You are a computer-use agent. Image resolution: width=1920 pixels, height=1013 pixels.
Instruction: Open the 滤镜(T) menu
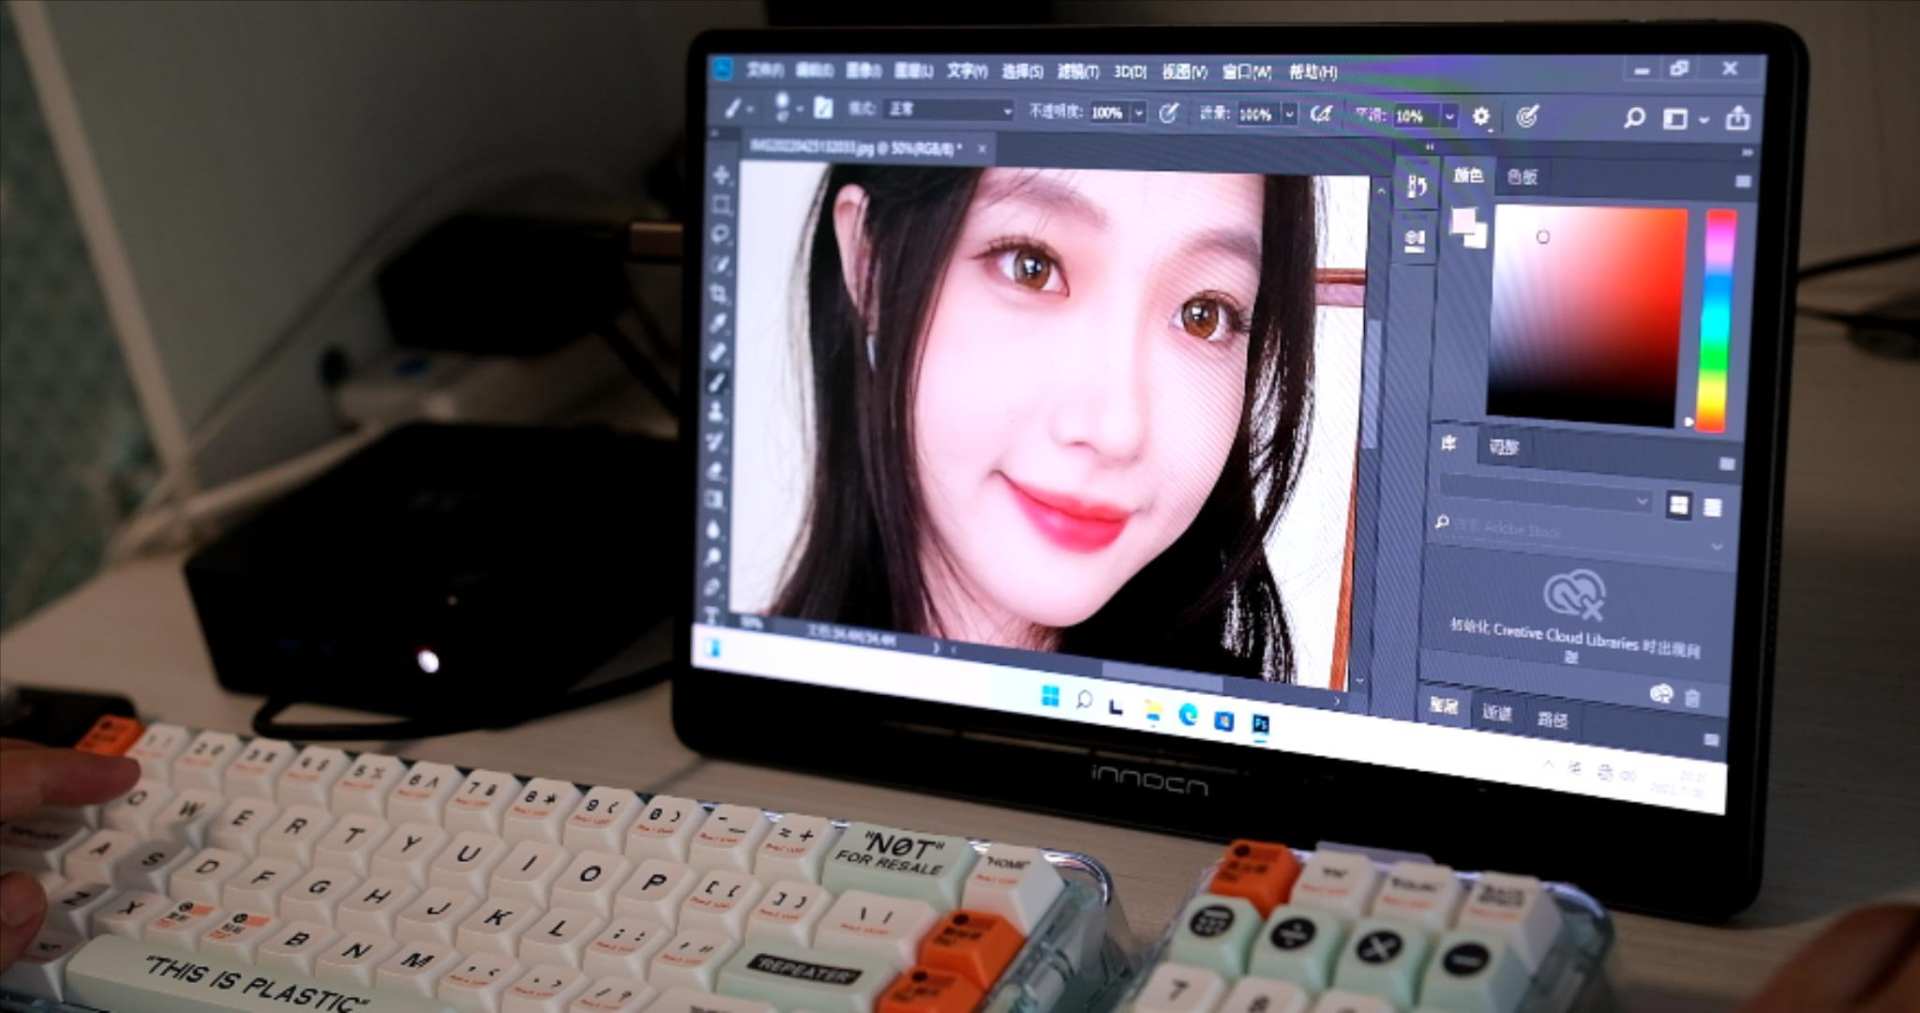click(x=1078, y=71)
